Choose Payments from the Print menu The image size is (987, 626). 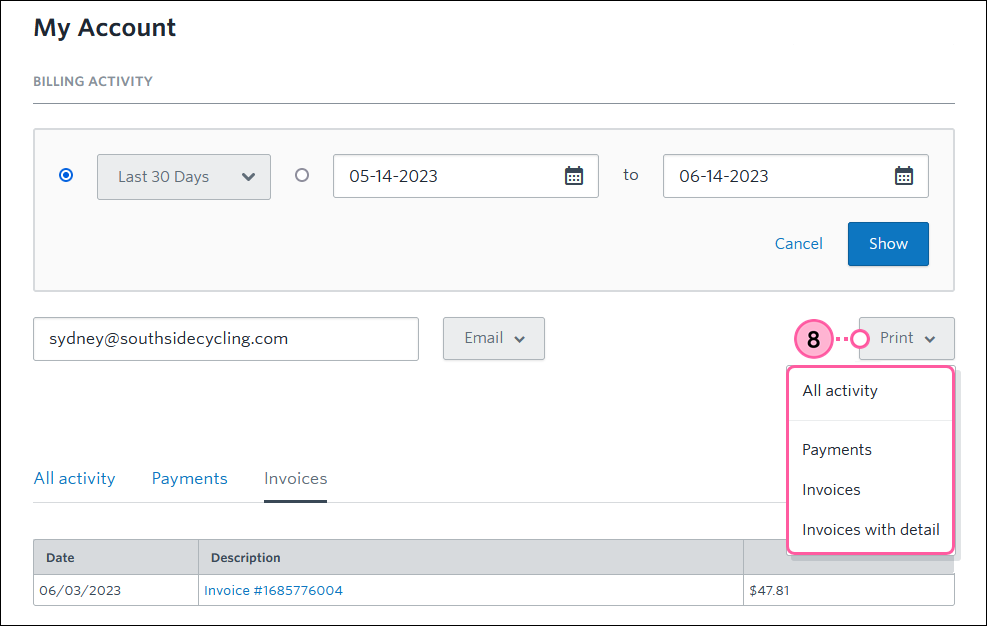click(836, 450)
